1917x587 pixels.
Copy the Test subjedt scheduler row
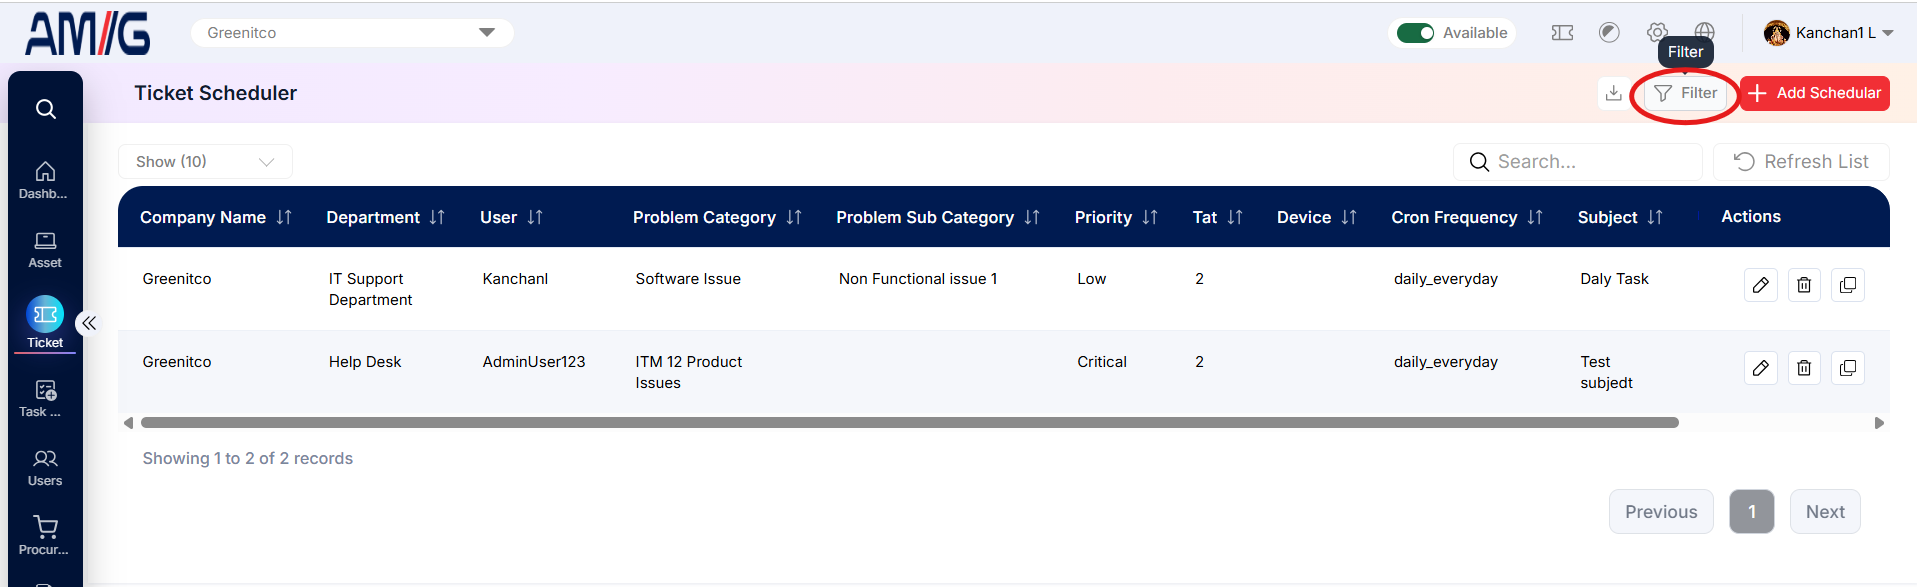pyautogui.click(x=1848, y=368)
